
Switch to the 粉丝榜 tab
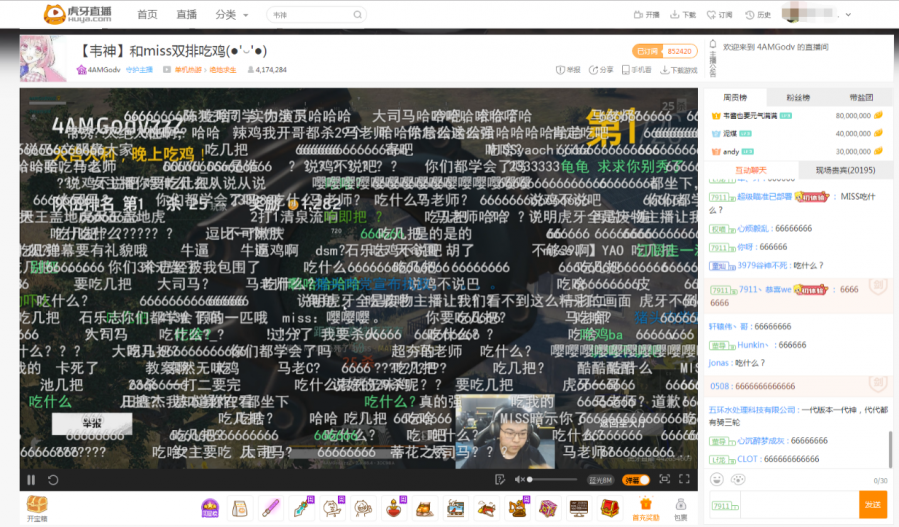tap(797, 97)
